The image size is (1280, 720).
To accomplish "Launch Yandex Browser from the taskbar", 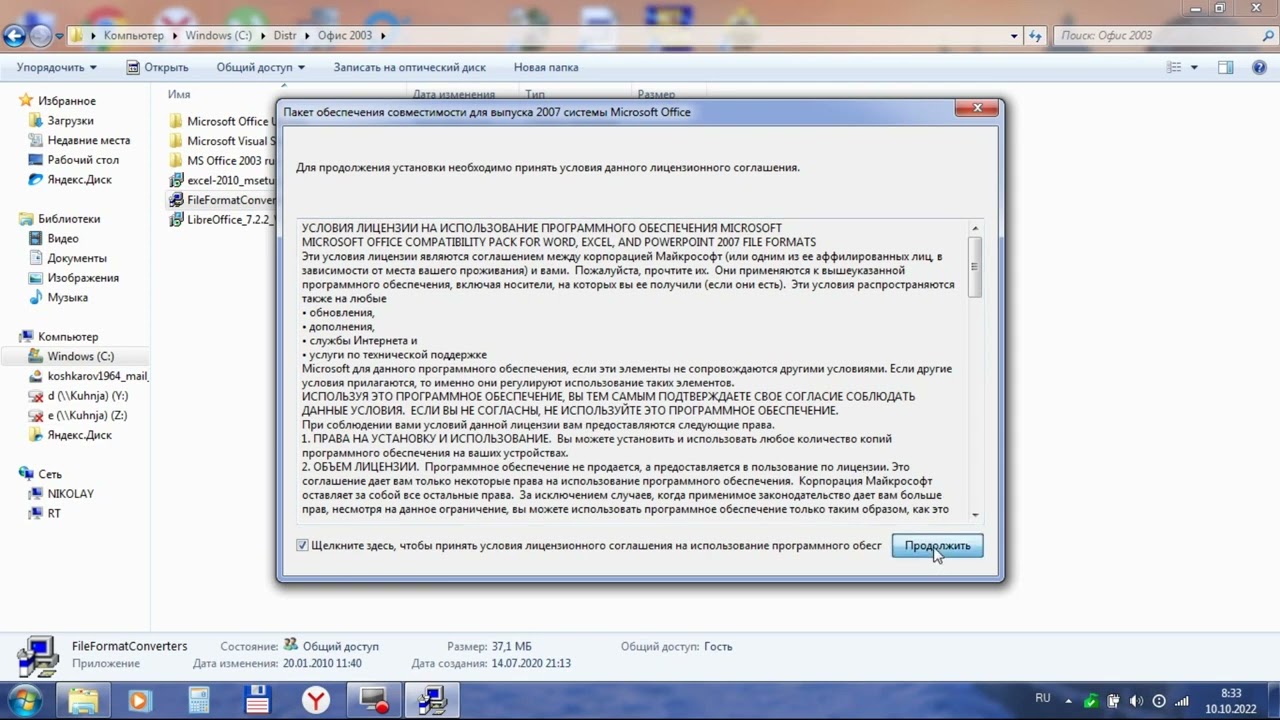I will 316,701.
